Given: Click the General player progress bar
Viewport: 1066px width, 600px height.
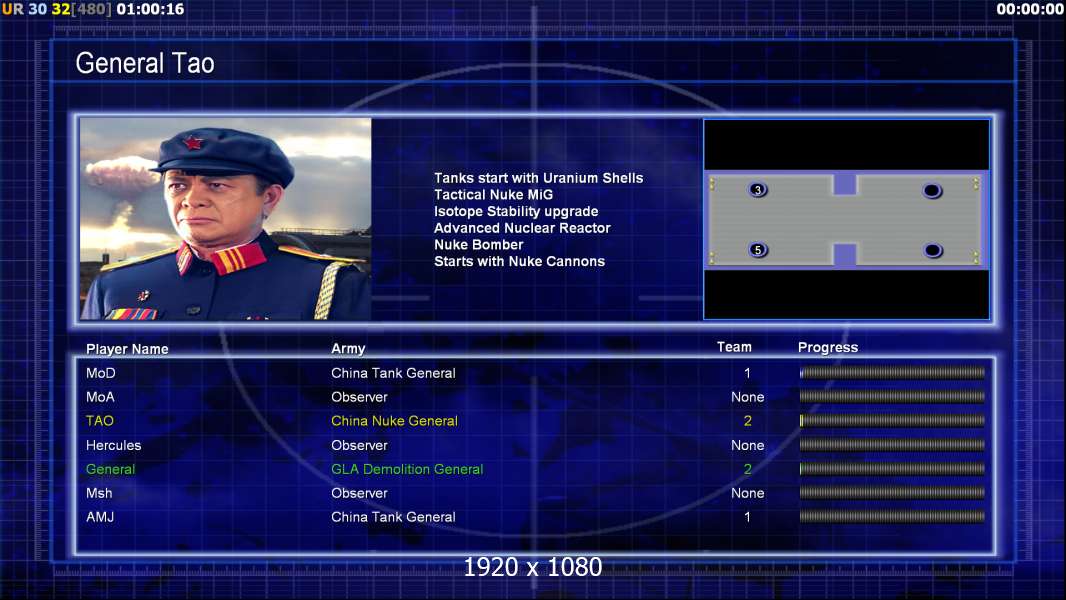Looking at the screenshot, I should tap(892, 469).
